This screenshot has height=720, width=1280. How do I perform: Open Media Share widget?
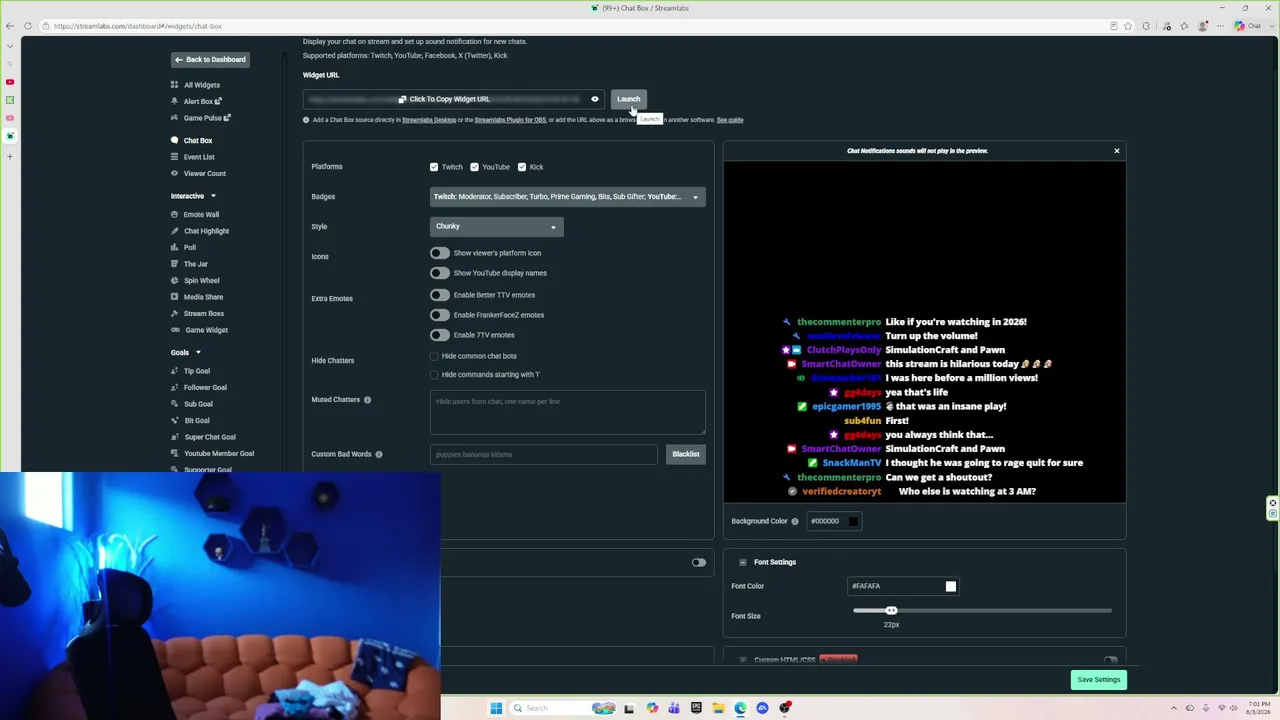[203, 297]
